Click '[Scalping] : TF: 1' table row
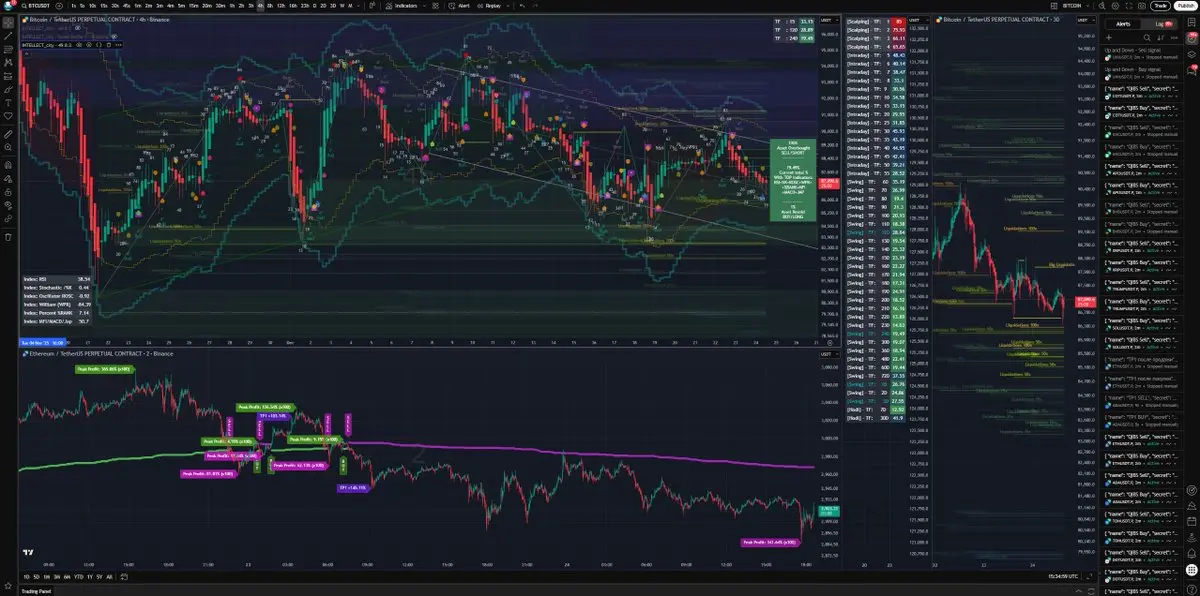The height and width of the screenshot is (596, 1200). [875, 22]
